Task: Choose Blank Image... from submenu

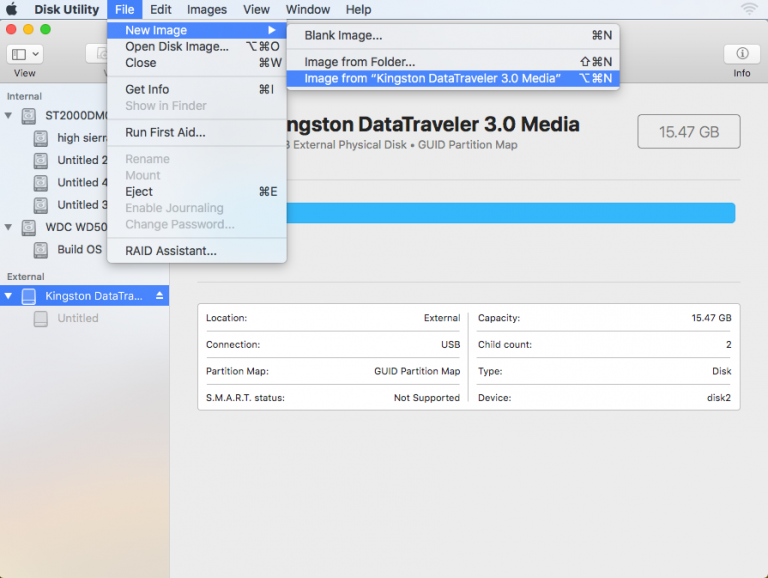Action: pos(453,35)
